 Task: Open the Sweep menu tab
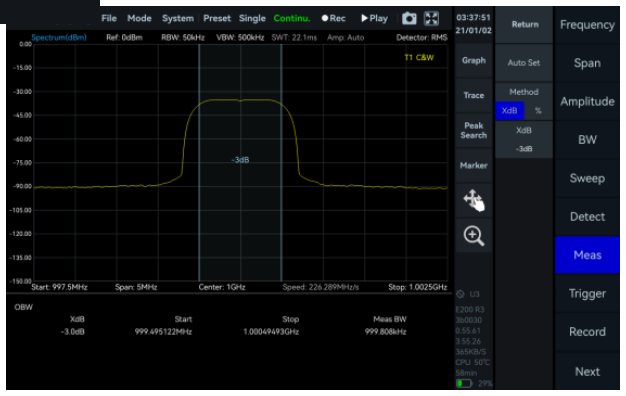coord(587,178)
